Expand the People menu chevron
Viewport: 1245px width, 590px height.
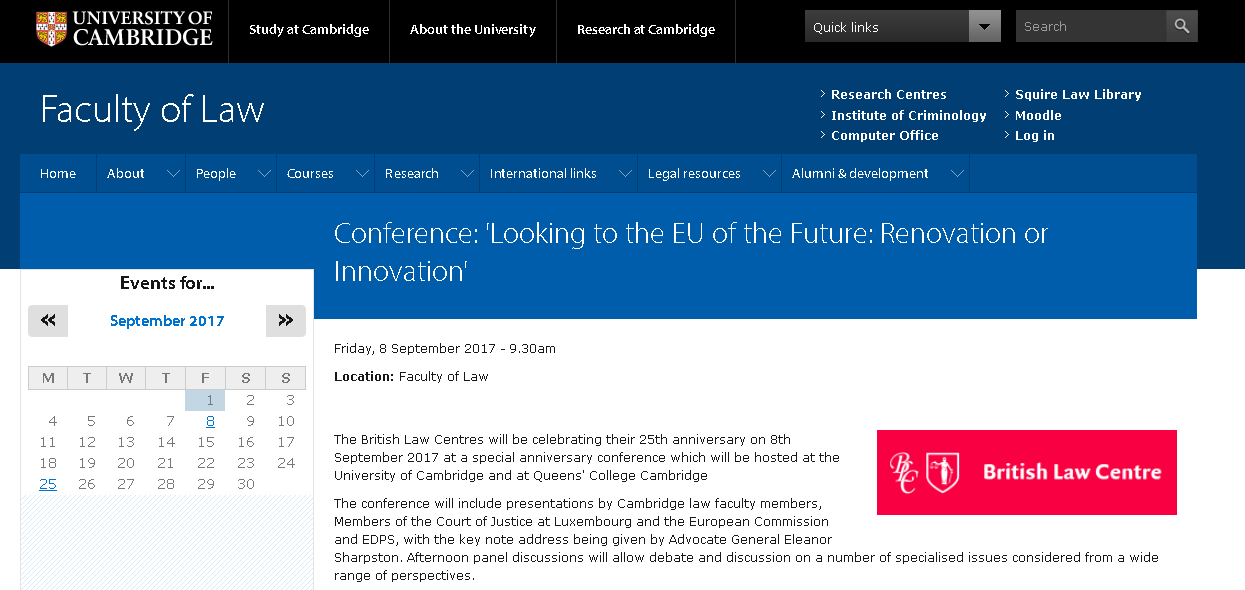(x=264, y=174)
